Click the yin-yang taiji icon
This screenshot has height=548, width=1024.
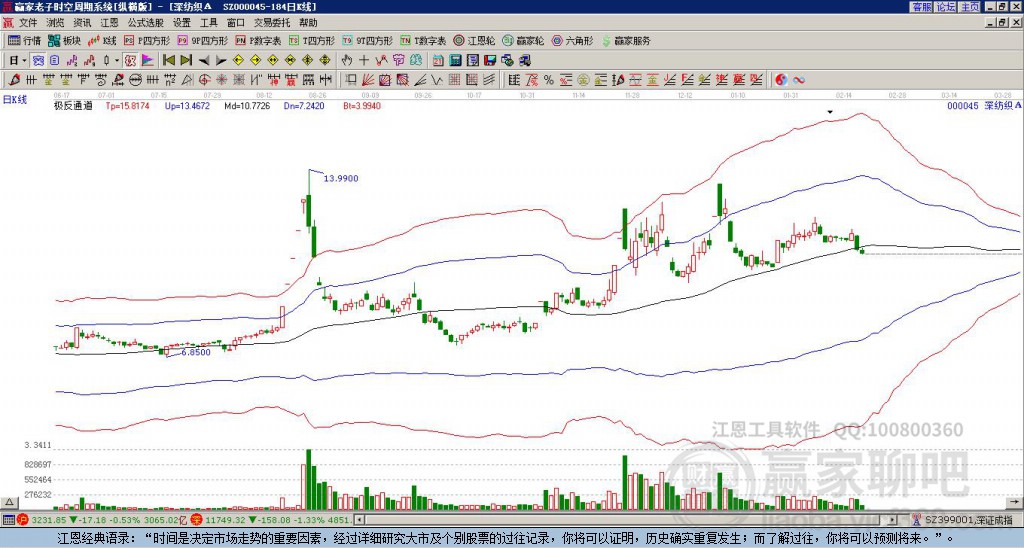click(780, 79)
